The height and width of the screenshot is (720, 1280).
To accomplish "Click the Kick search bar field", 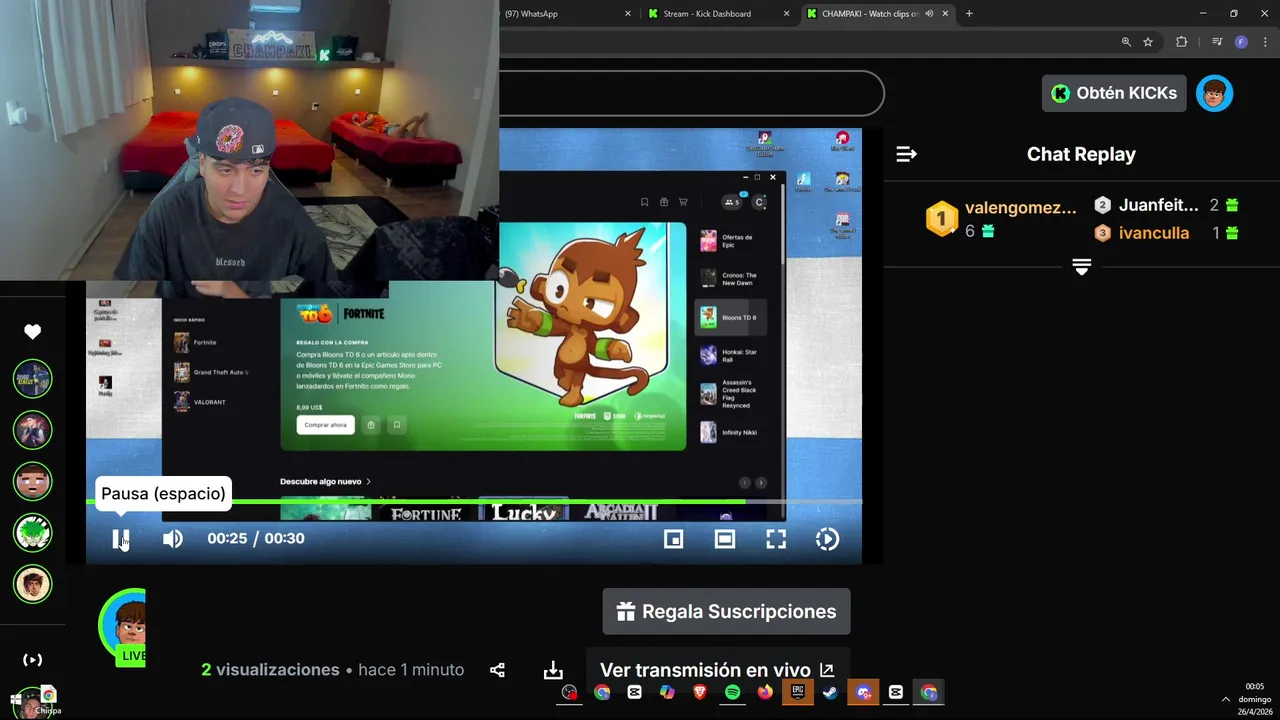I will tap(691, 93).
